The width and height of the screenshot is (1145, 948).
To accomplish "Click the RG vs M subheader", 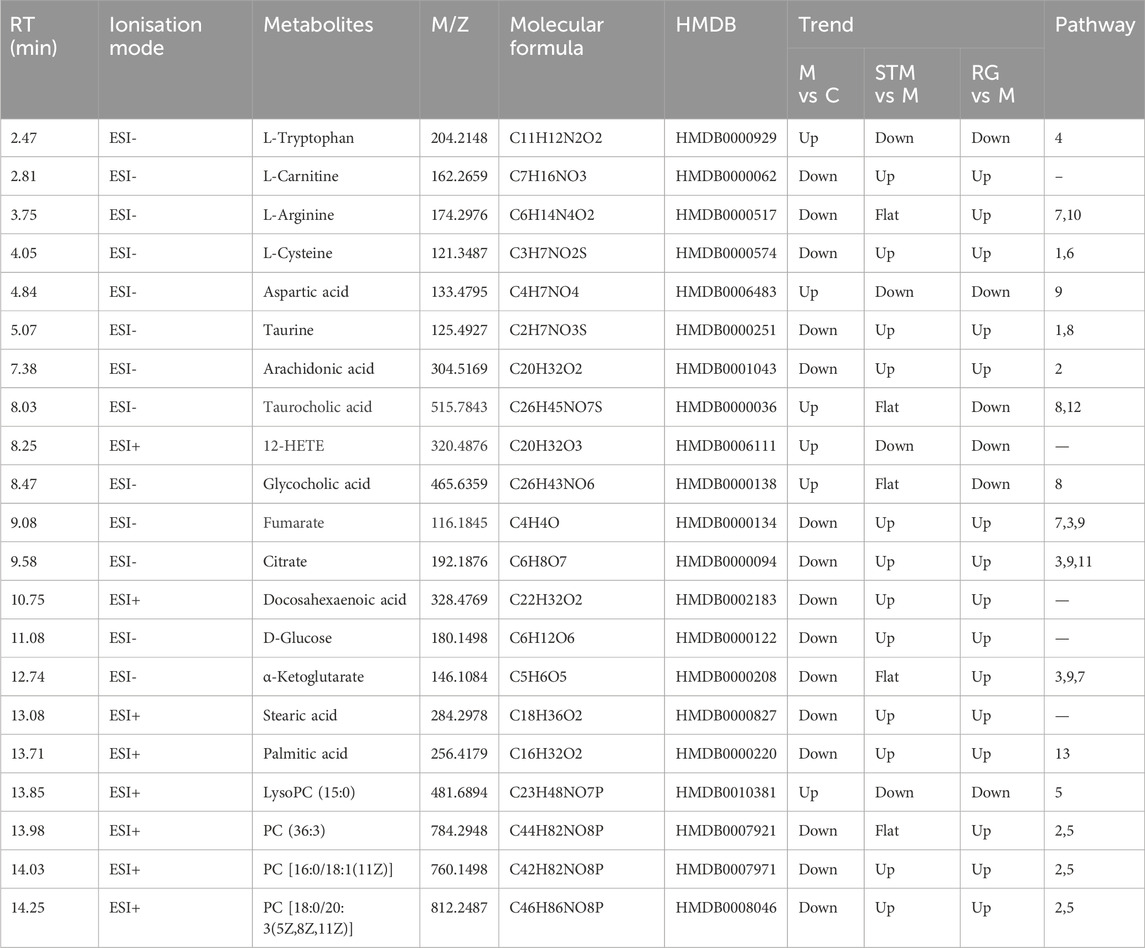I will [991, 82].
